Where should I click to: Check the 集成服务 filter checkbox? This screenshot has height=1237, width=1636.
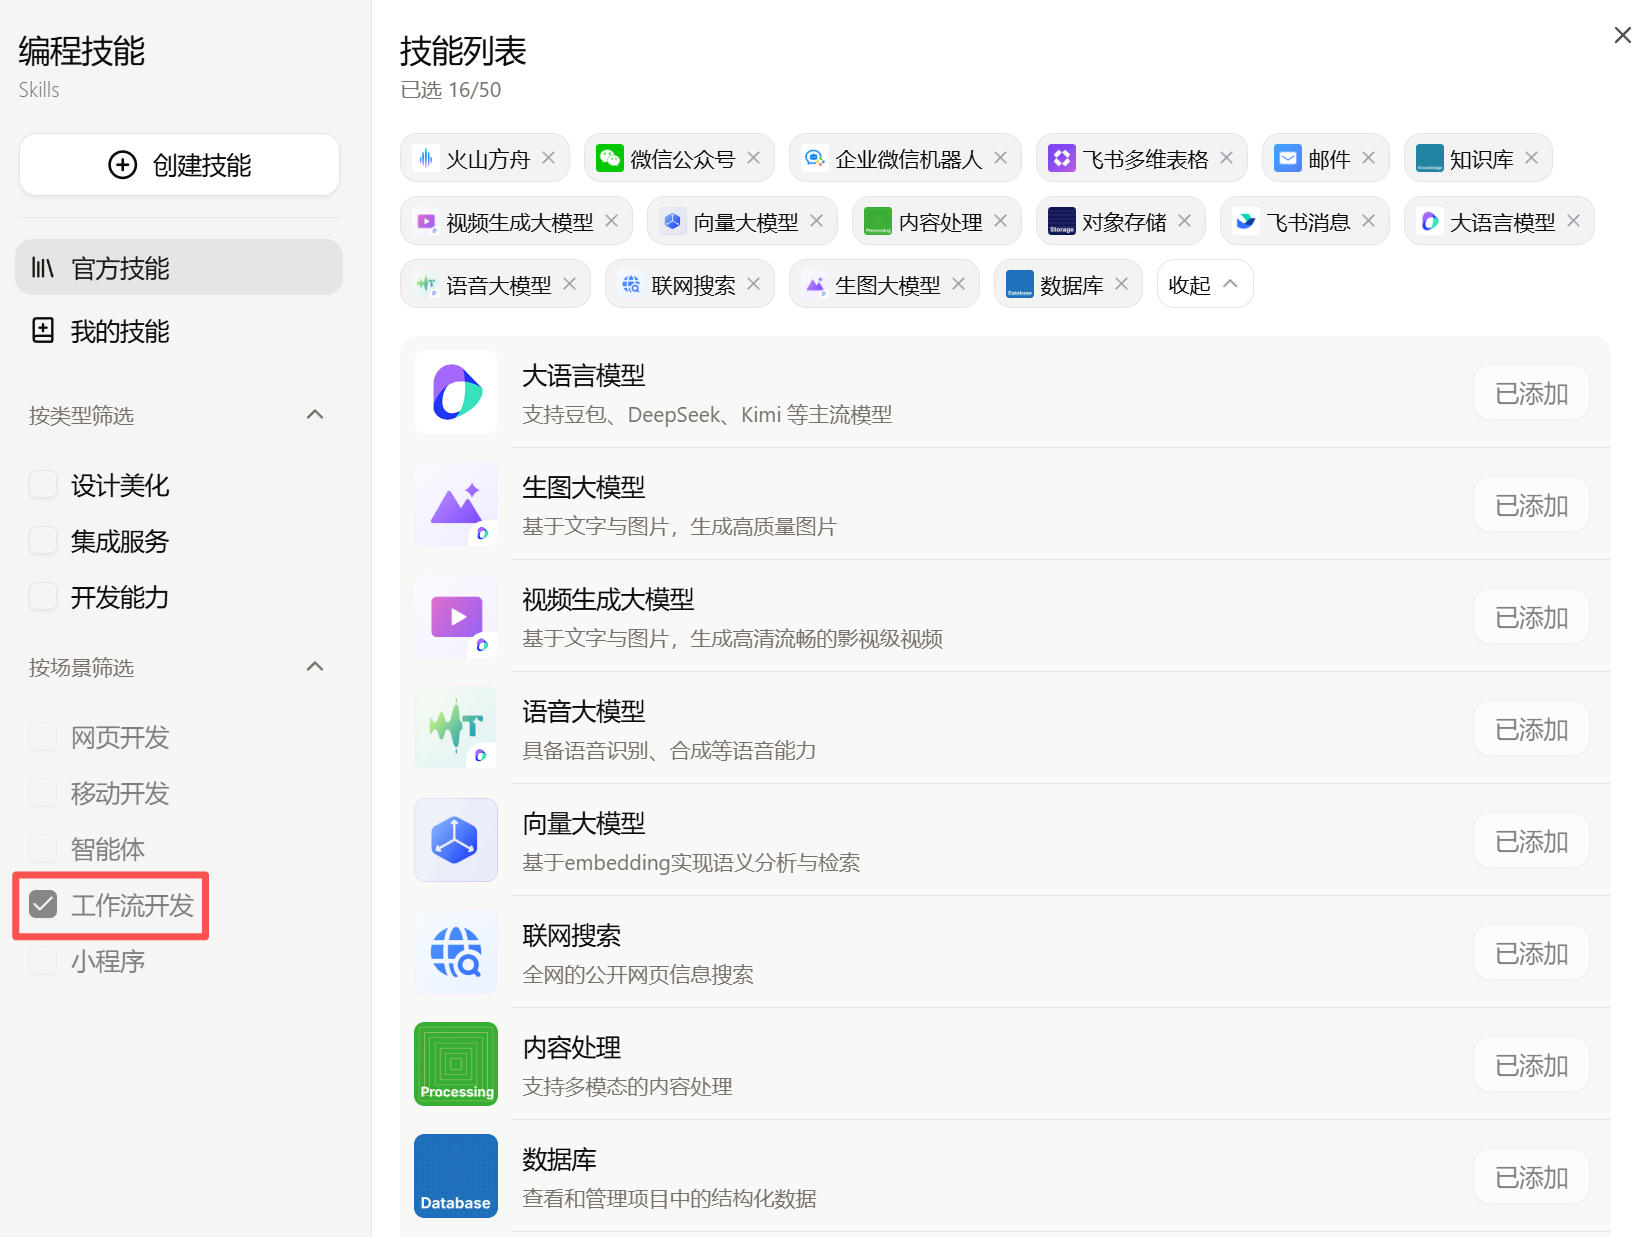tap(43, 541)
